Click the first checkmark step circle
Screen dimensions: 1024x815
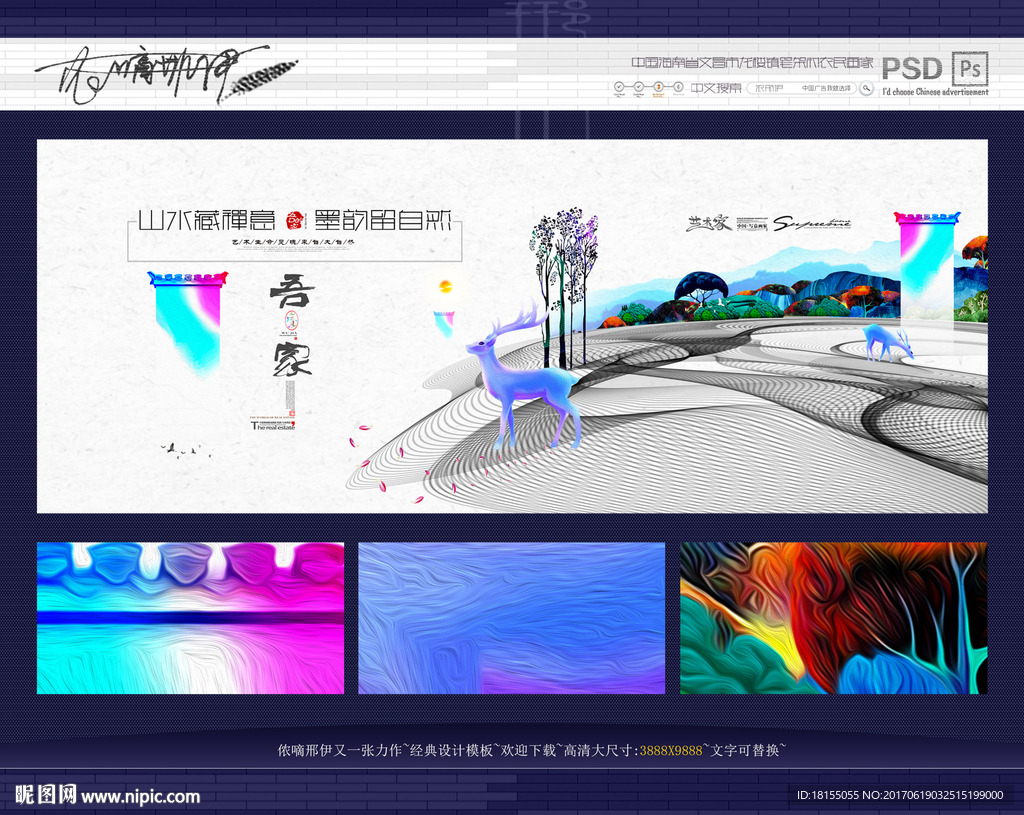[619, 88]
